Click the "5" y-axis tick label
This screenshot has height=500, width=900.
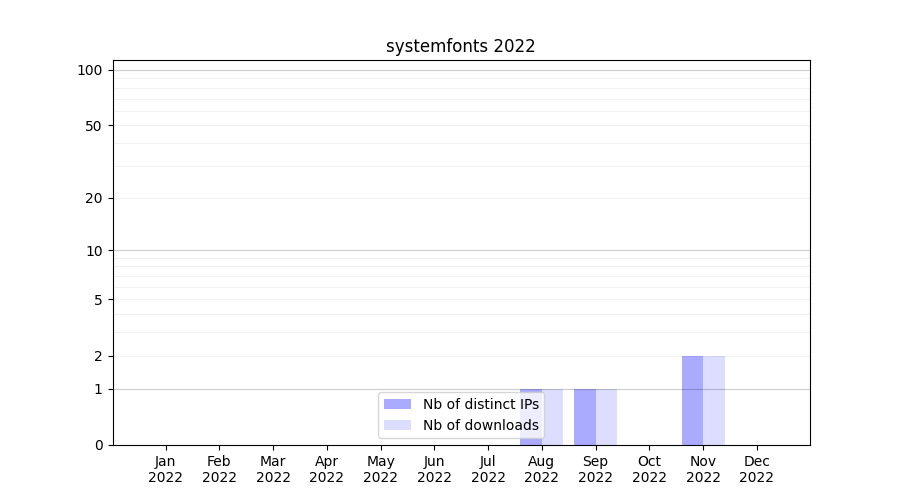click(98, 300)
